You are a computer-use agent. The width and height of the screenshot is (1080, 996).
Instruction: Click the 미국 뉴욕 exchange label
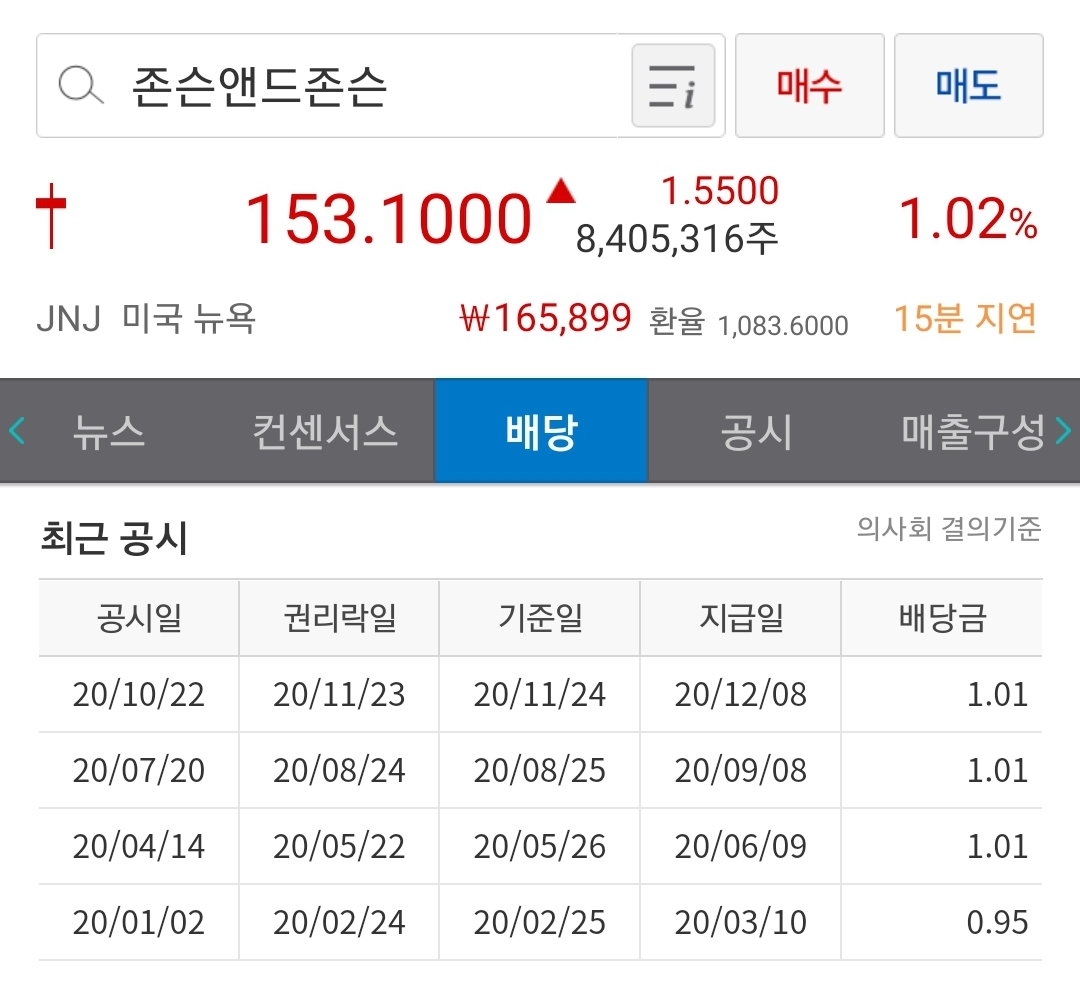[189, 318]
